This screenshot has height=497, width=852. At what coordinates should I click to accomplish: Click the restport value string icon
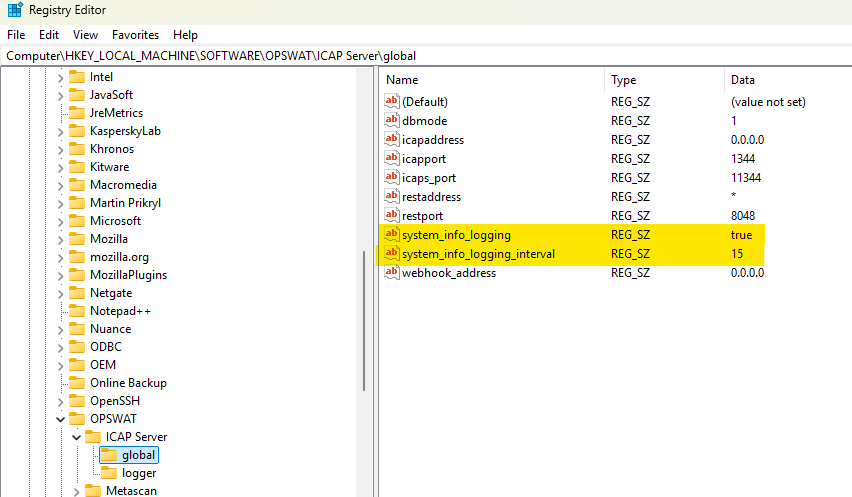coord(391,215)
